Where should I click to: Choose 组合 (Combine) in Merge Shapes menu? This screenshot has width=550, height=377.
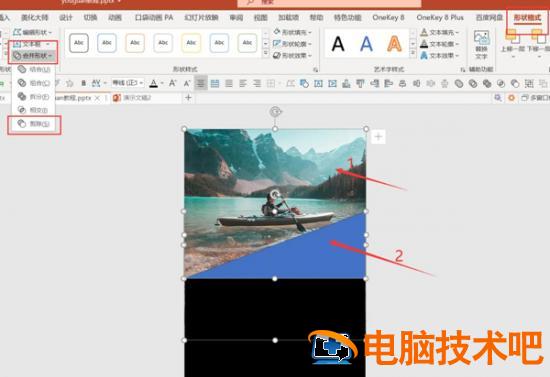pyautogui.click(x=34, y=83)
